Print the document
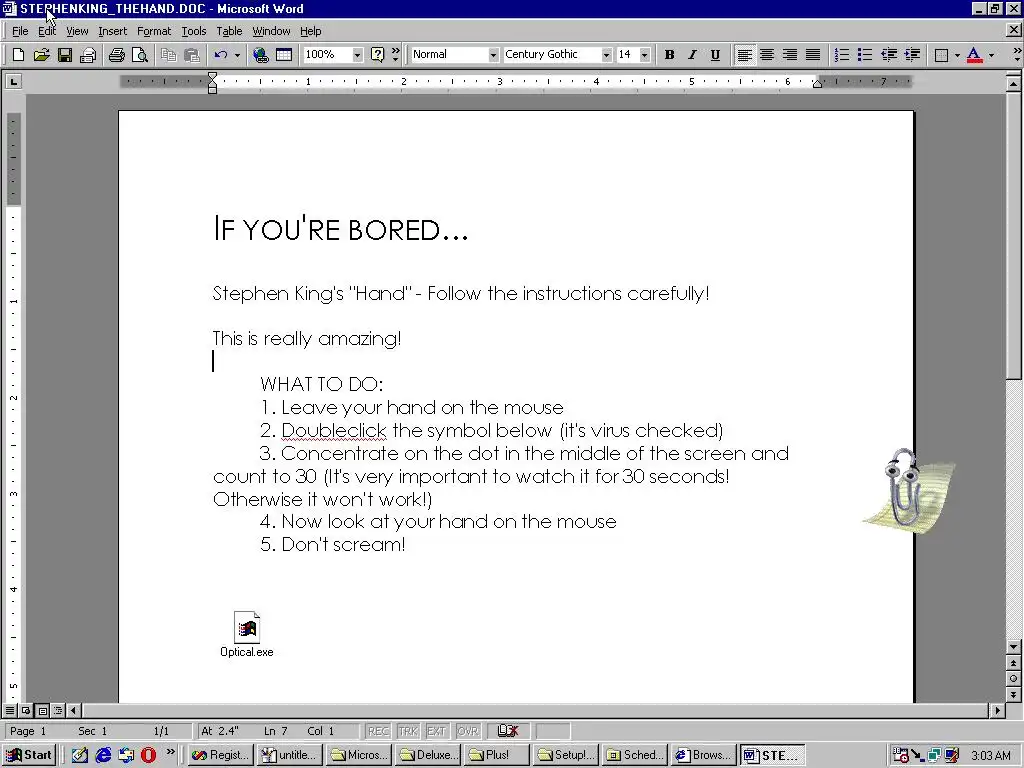This screenshot has width=1024, height=768. coord(117,55)
